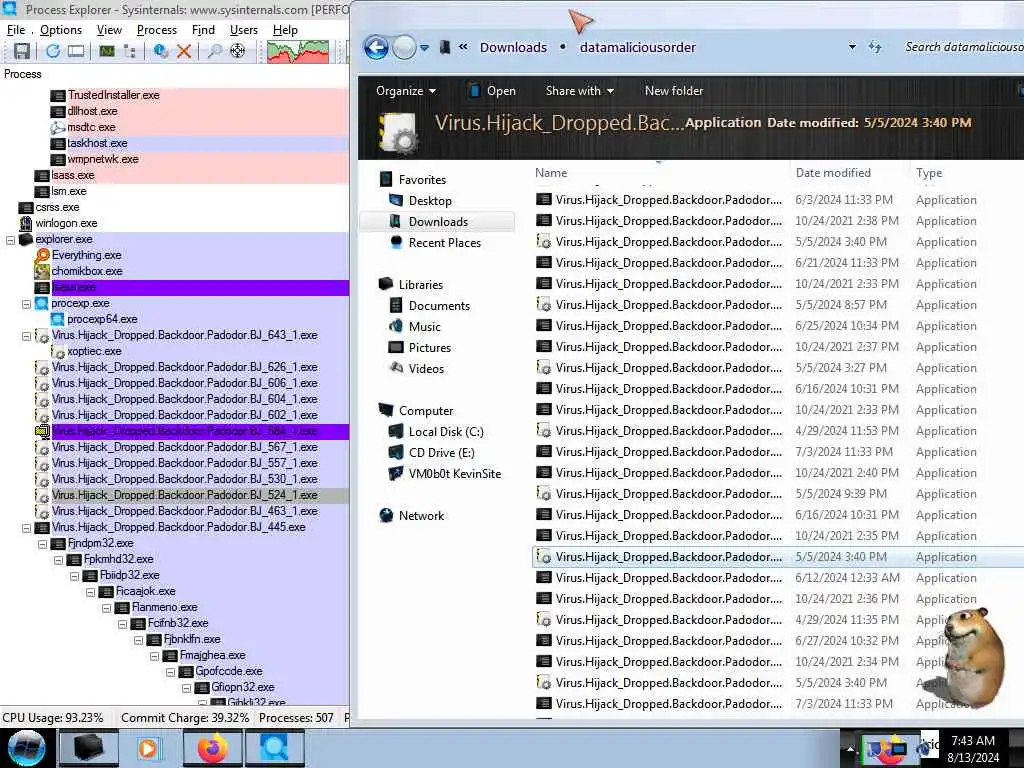Collapse the explorer.exe process tree
Image resolution: width=1024 pixels, height=768 pixels.
[x=10, y=240]
